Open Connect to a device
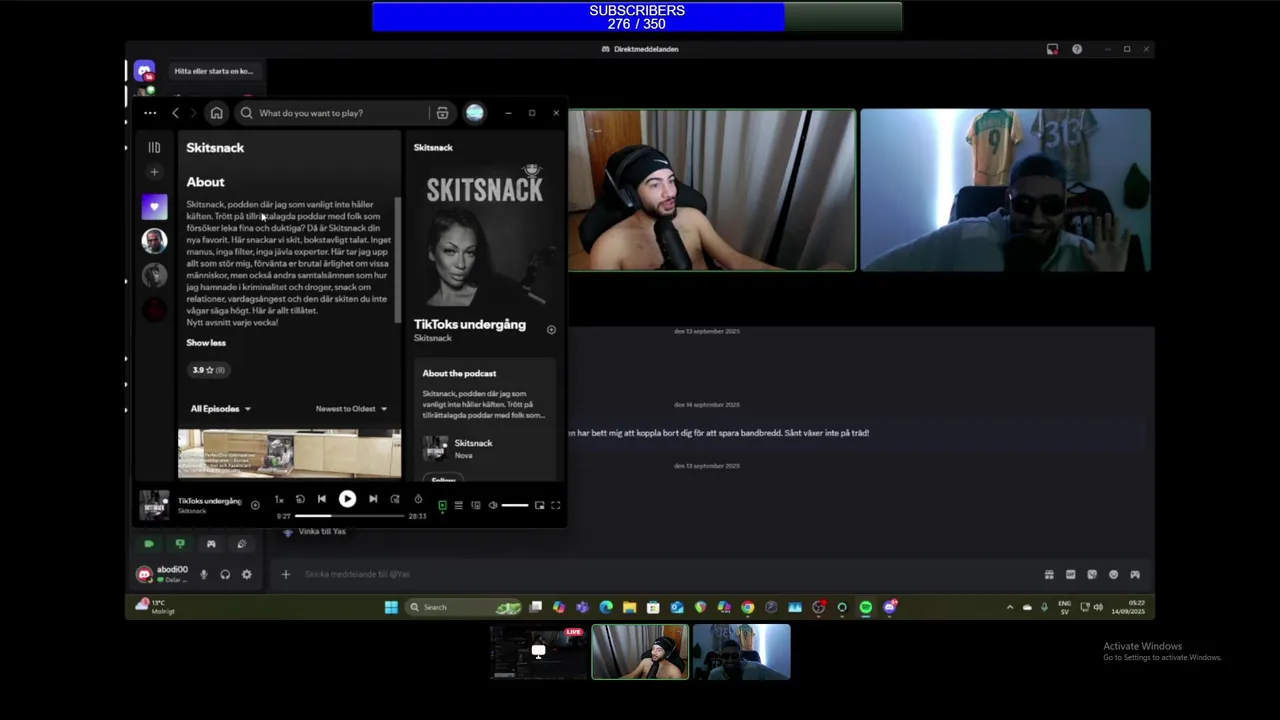The height and width of the screenshot is (720, 1280). (x=476, y=505)
